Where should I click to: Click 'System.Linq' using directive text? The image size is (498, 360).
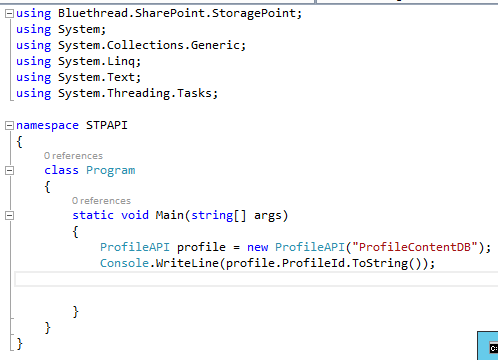97,61
